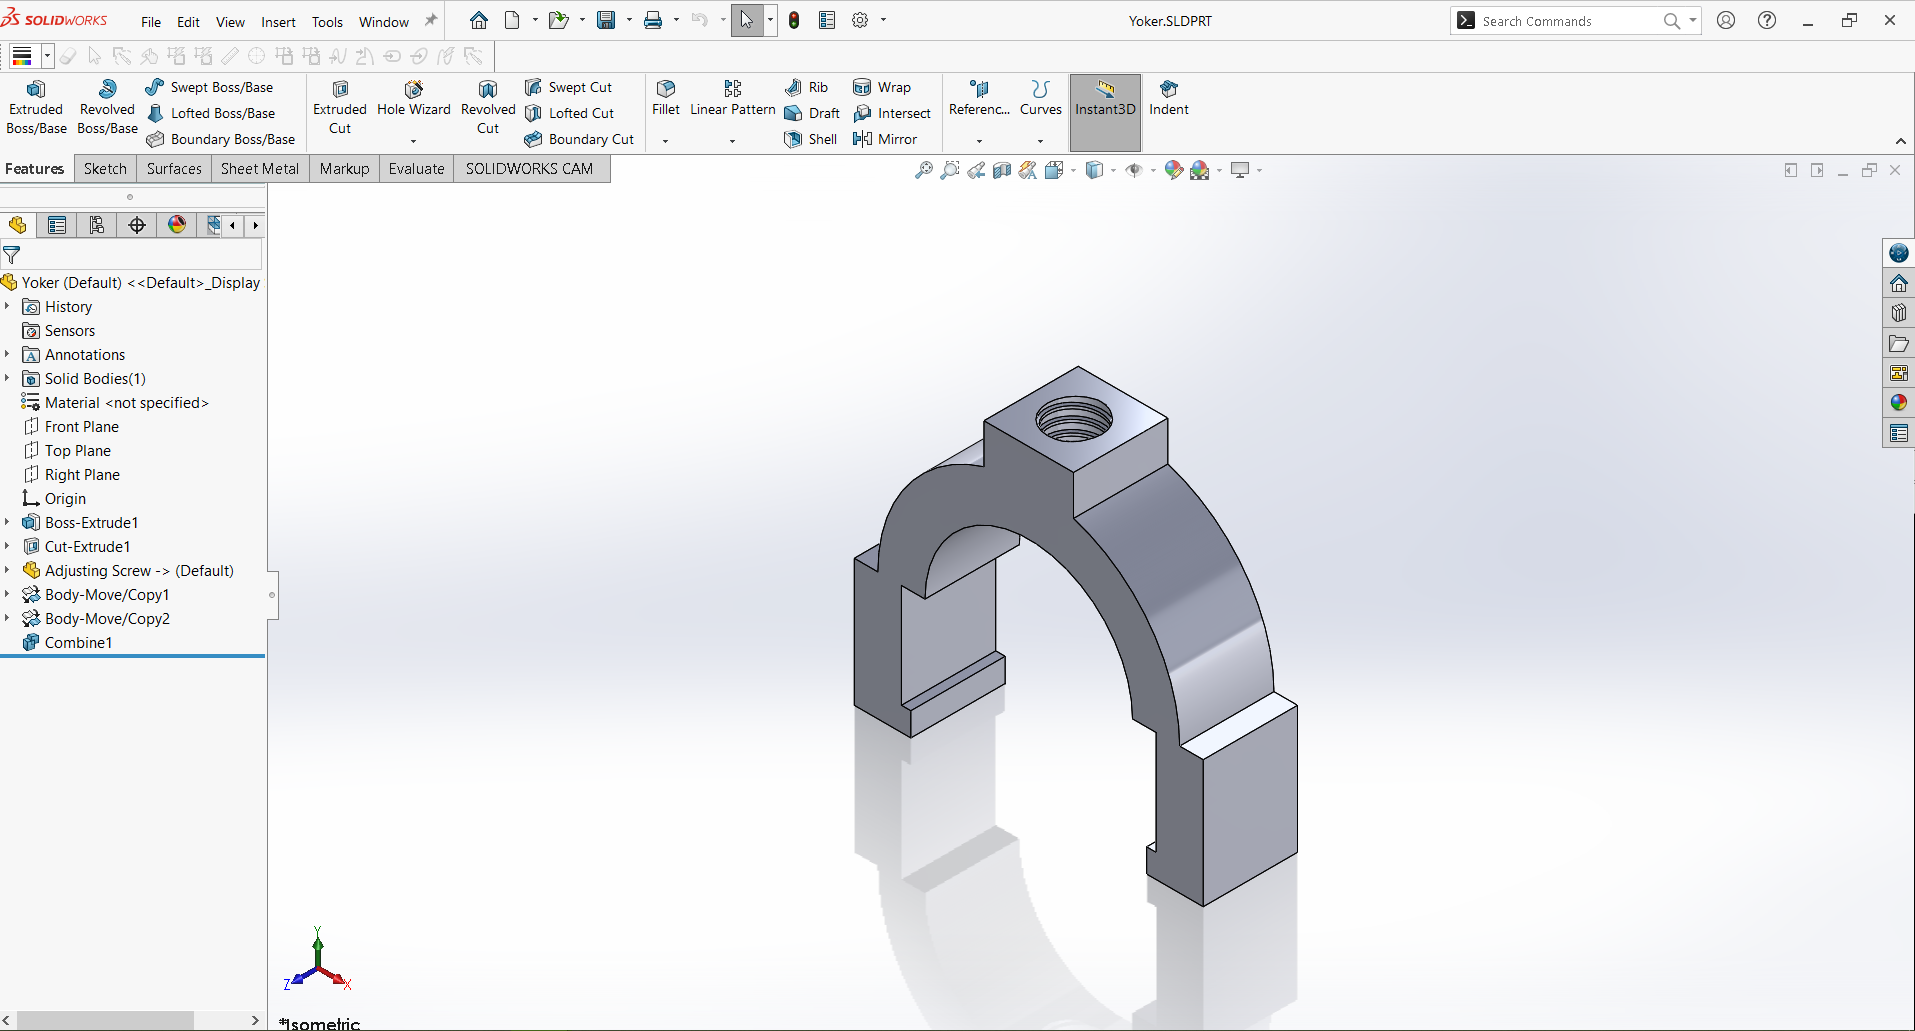Open the File menu
The width and height of the screenshot is (1915, 1031).
[x=151, y=22]
